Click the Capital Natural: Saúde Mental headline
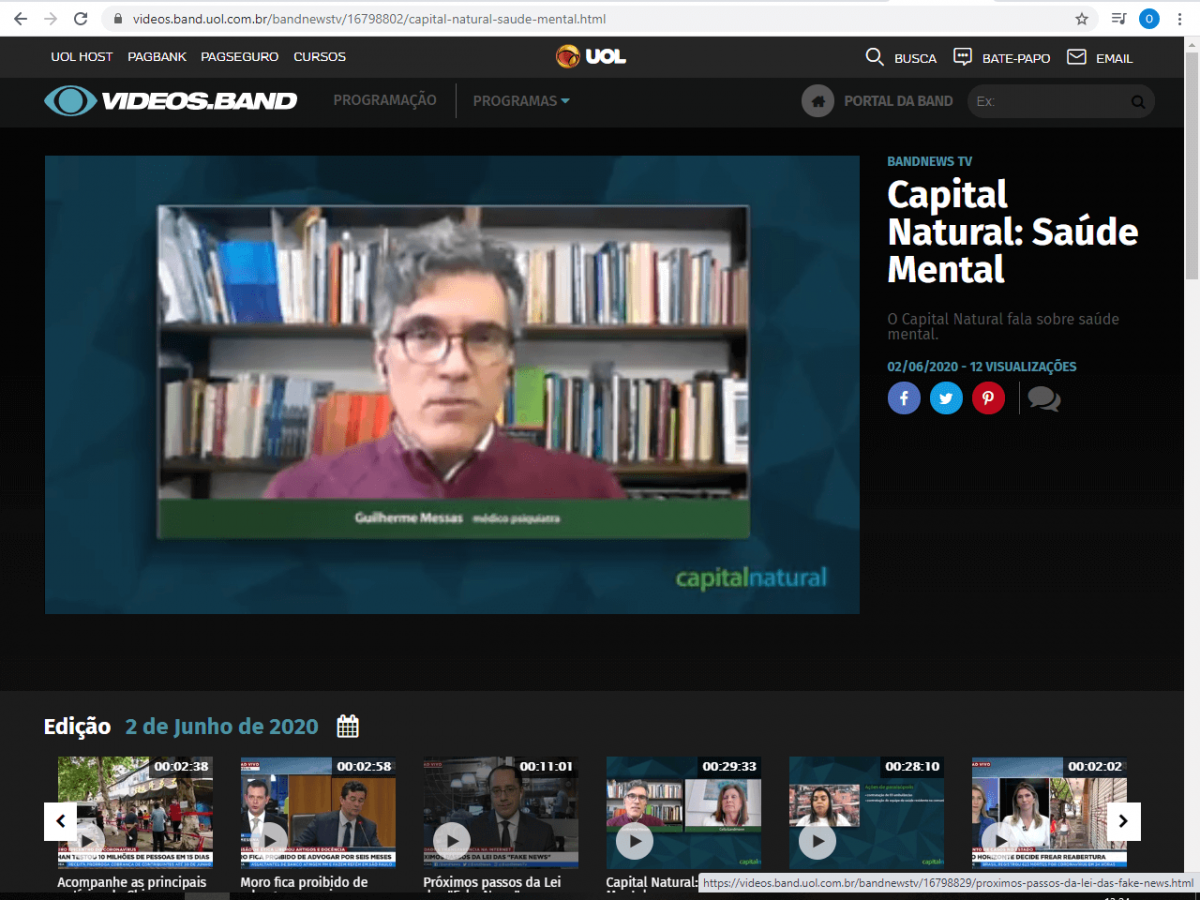1200x900 pixels. pyautogui.click(x=1013, y=231)
